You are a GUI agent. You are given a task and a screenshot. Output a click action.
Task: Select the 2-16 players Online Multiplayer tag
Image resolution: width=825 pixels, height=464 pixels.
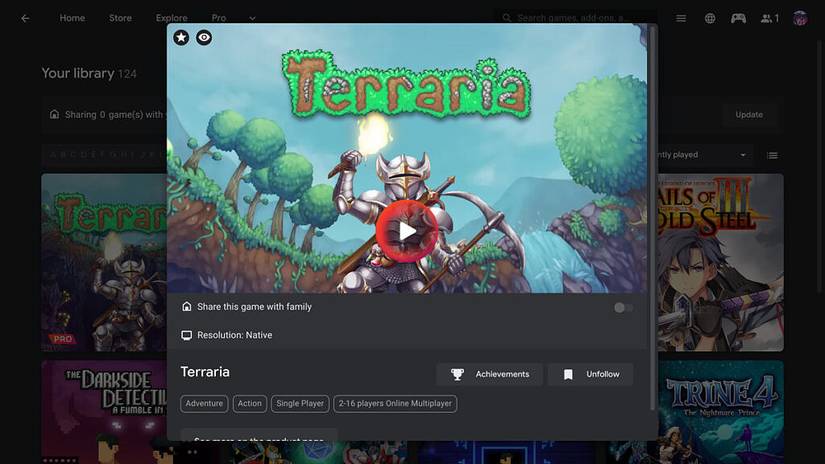click(x=395, y=404)
